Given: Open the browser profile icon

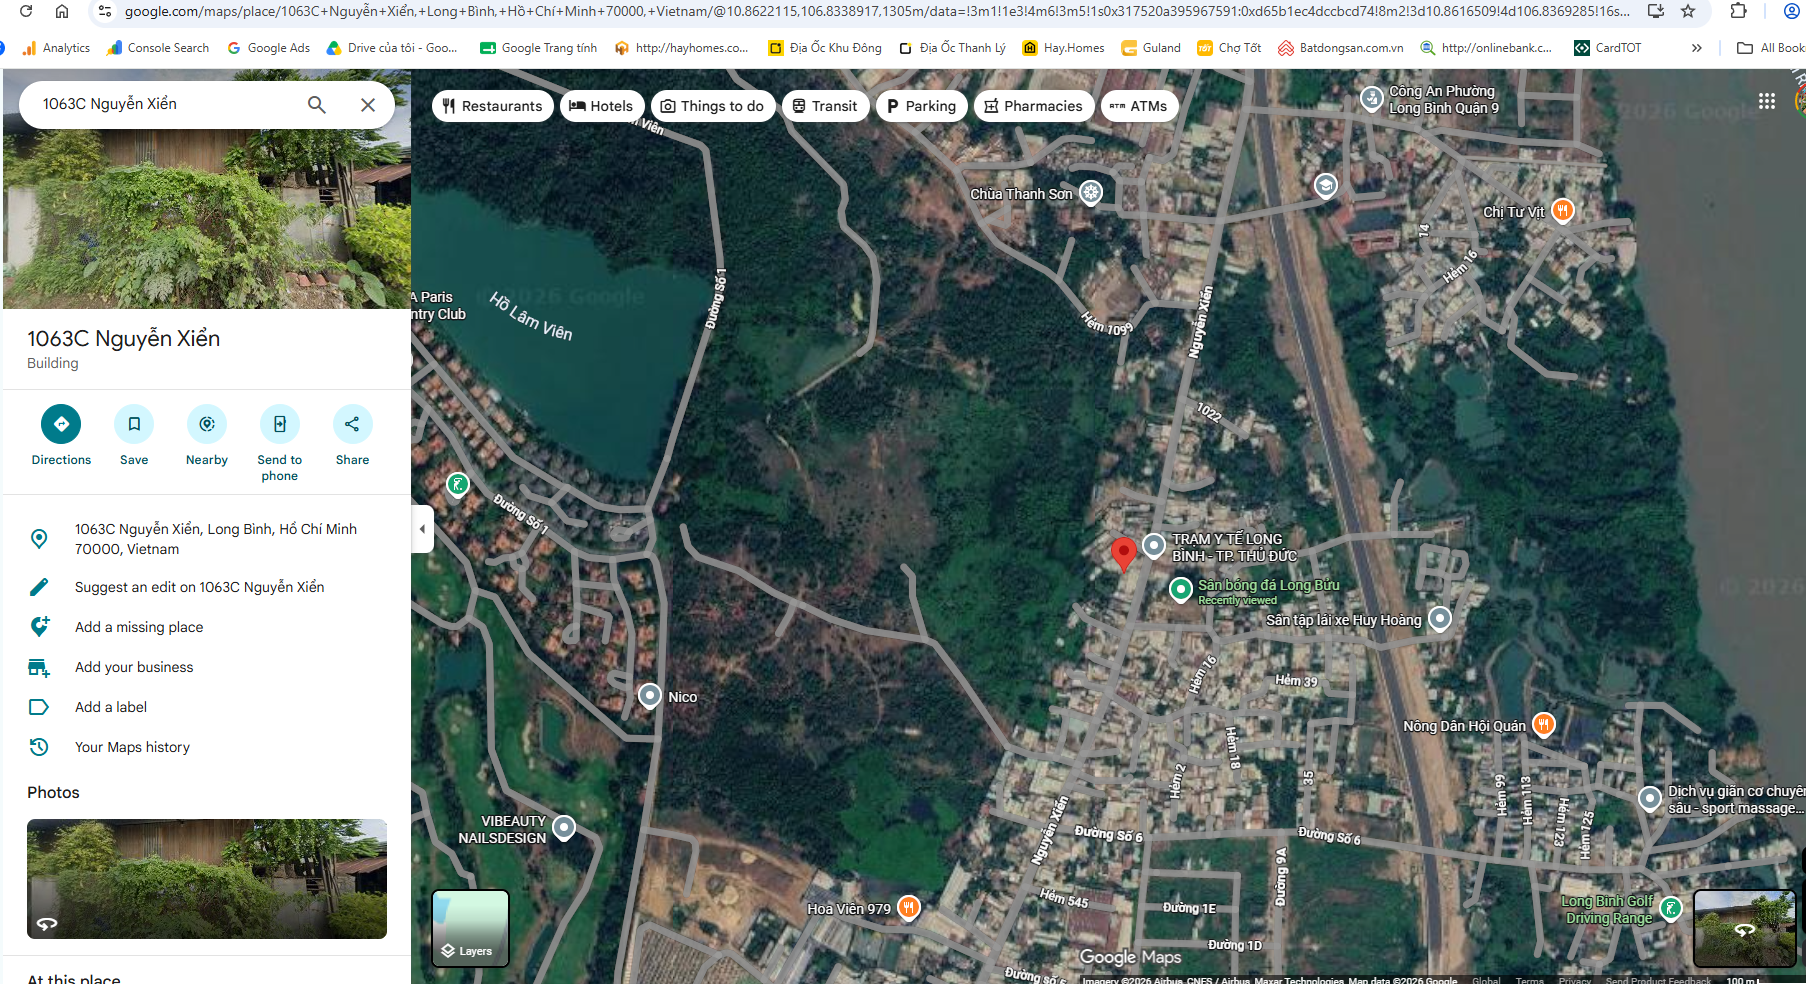Looking at the screenshot, I should click(x=1792, y=11).
